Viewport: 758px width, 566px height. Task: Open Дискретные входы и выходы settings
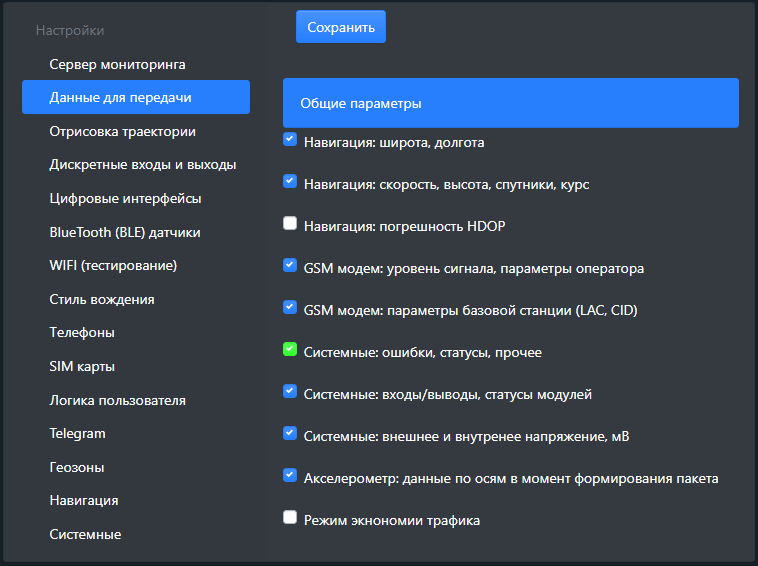click(142, 164)
